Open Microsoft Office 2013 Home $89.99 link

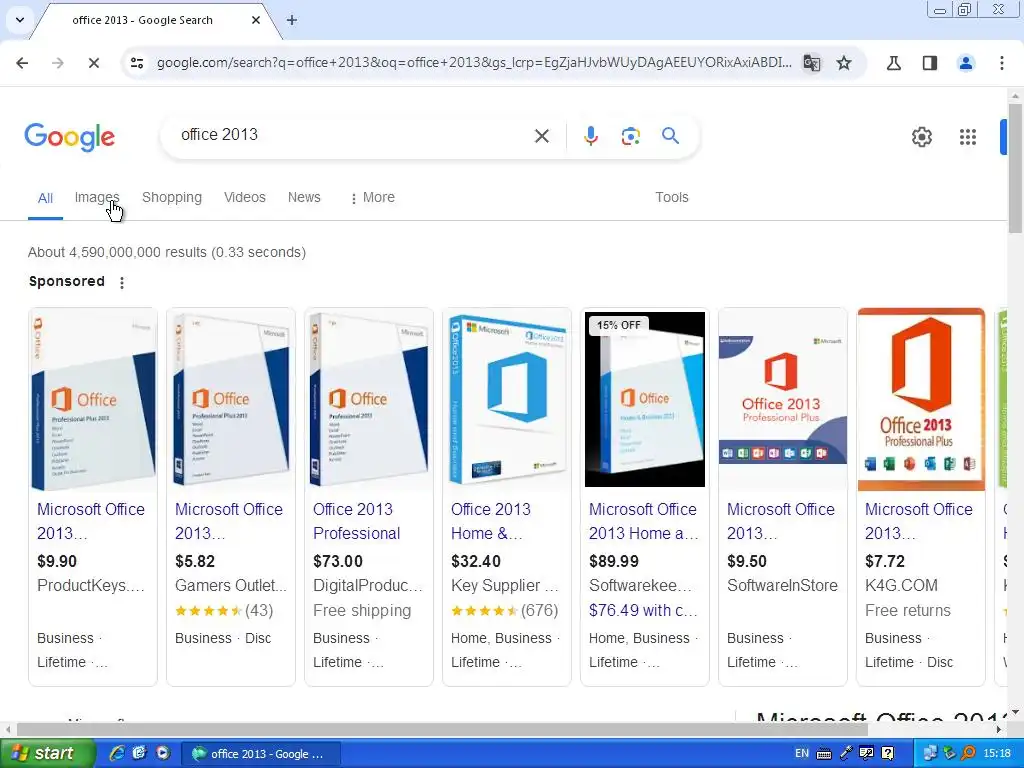[644, 521]
